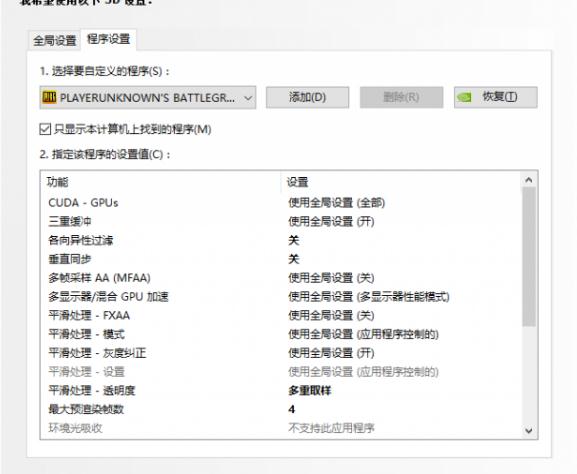
Task: Click the settings list scrollbar thumb
Action: coord(529,257)
